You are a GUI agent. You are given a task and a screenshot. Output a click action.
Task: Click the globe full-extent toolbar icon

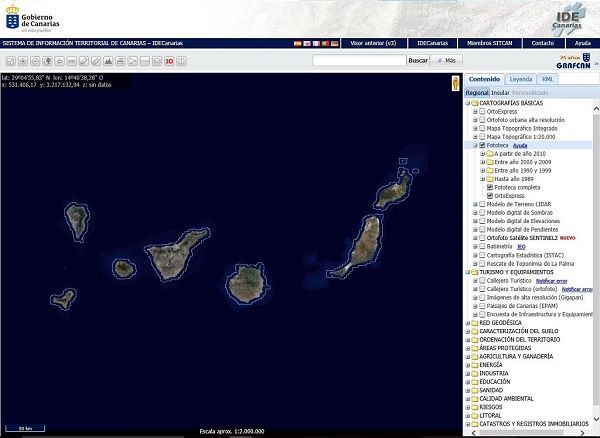tap(47, 61)
